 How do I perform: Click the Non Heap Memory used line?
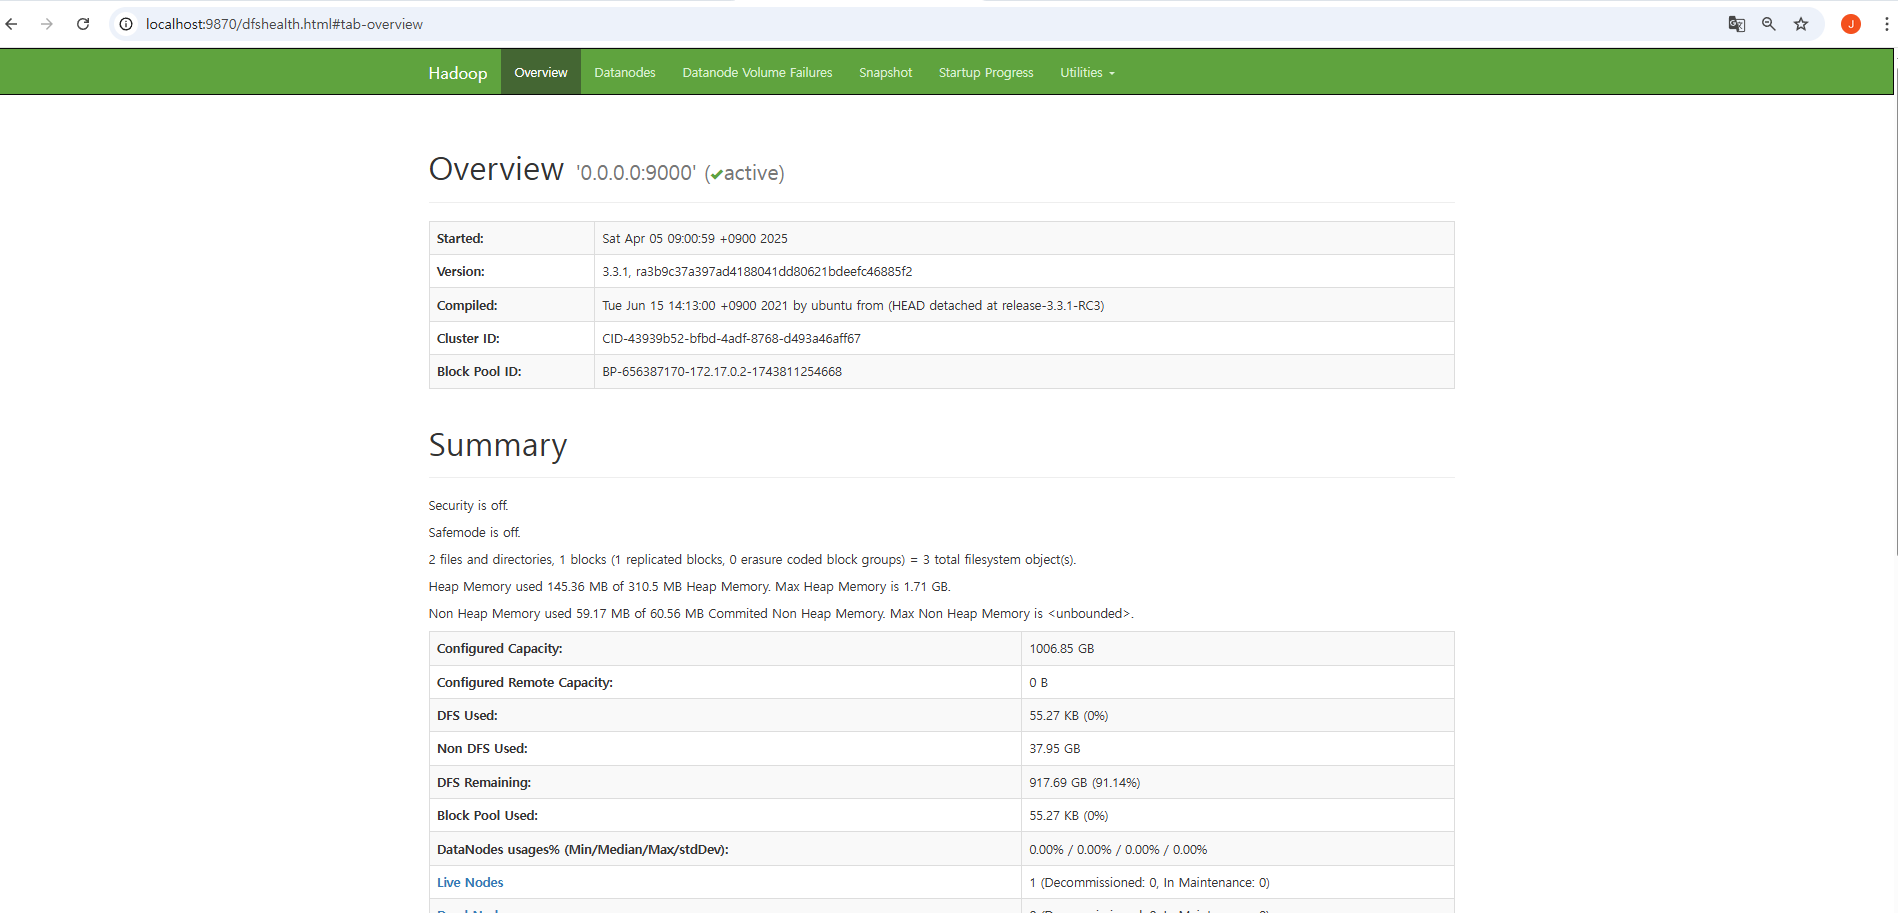781,613
